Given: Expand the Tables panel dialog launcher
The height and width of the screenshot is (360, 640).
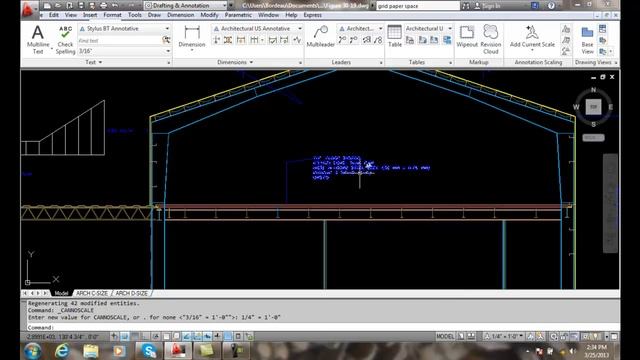Looking at the screenshot, I should (451, 62).
